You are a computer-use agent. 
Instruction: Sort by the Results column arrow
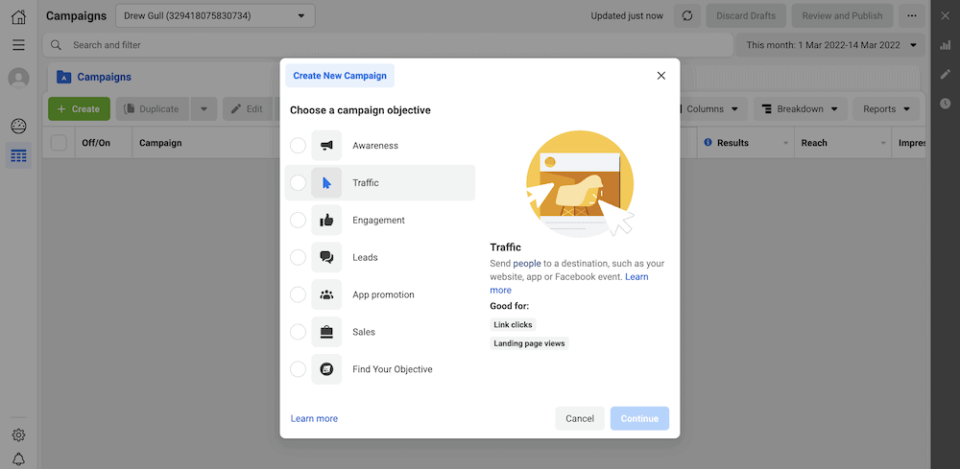[786, 143]
